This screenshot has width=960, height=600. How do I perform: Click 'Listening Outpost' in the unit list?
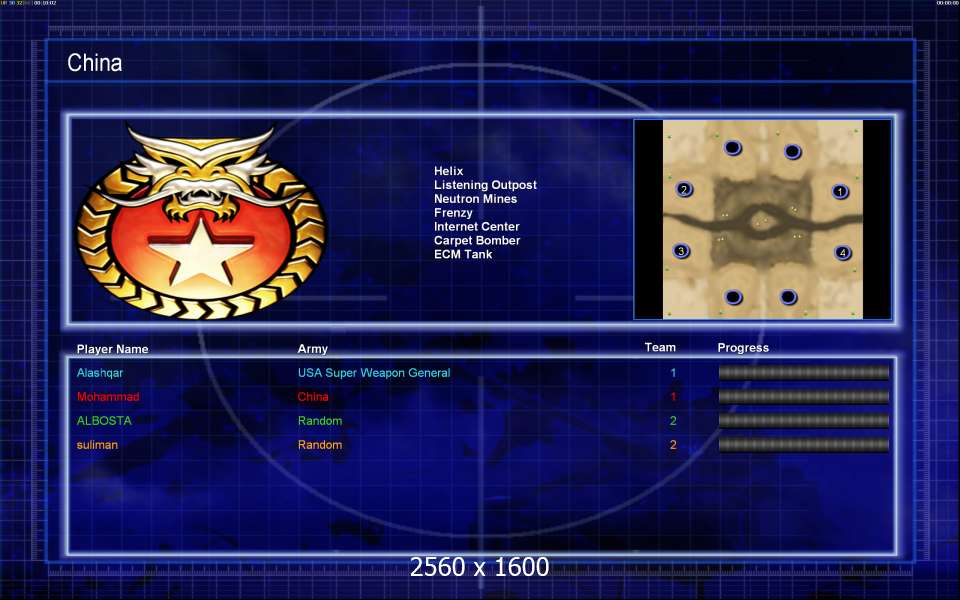pyautogui.click(x=486, y=185)
